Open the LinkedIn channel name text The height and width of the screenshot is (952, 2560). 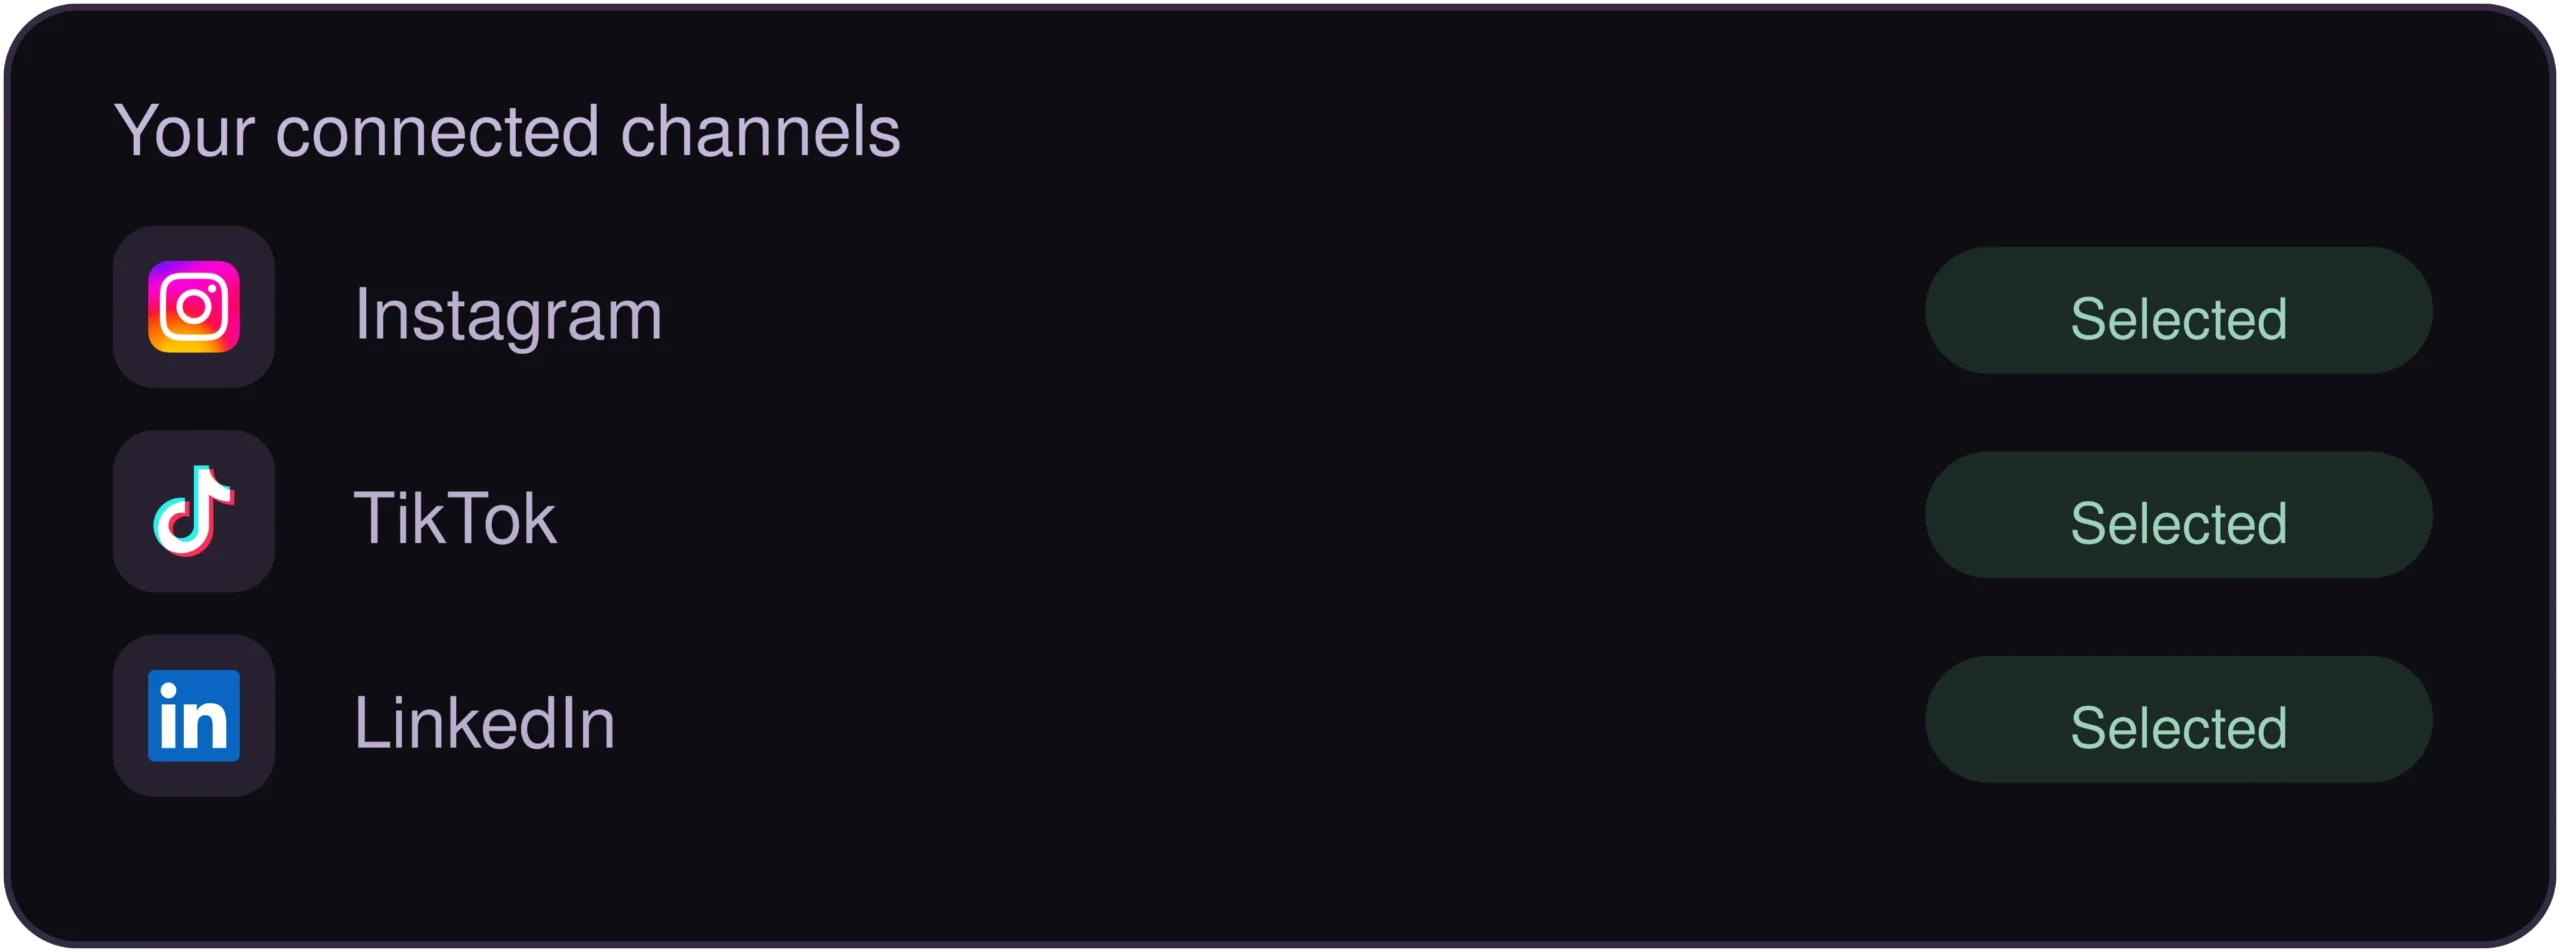pos(484,723)
